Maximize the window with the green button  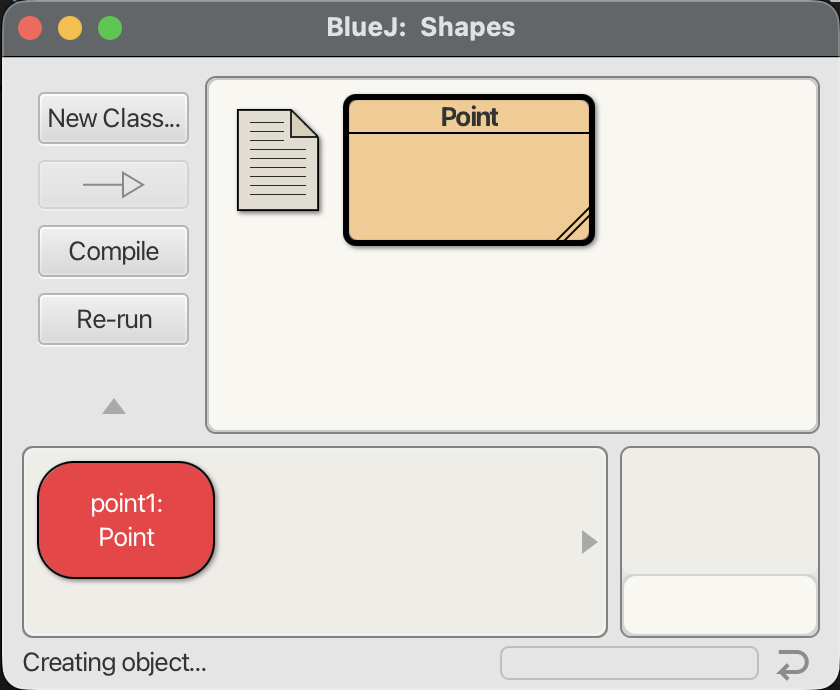(x=110, y=27)
